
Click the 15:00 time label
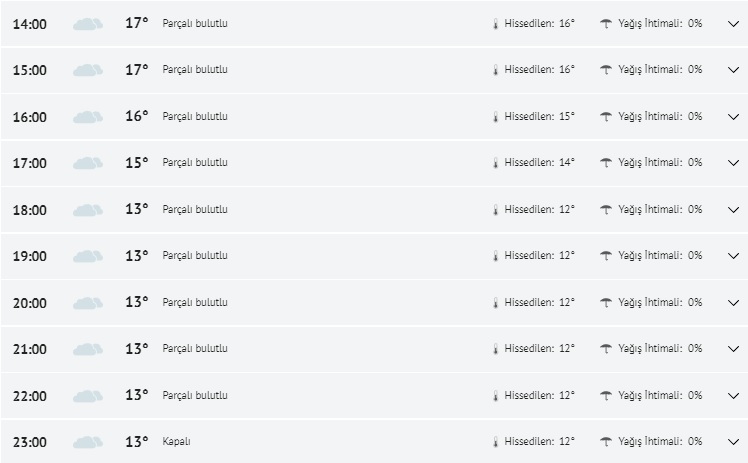click(x=29, y=71)
